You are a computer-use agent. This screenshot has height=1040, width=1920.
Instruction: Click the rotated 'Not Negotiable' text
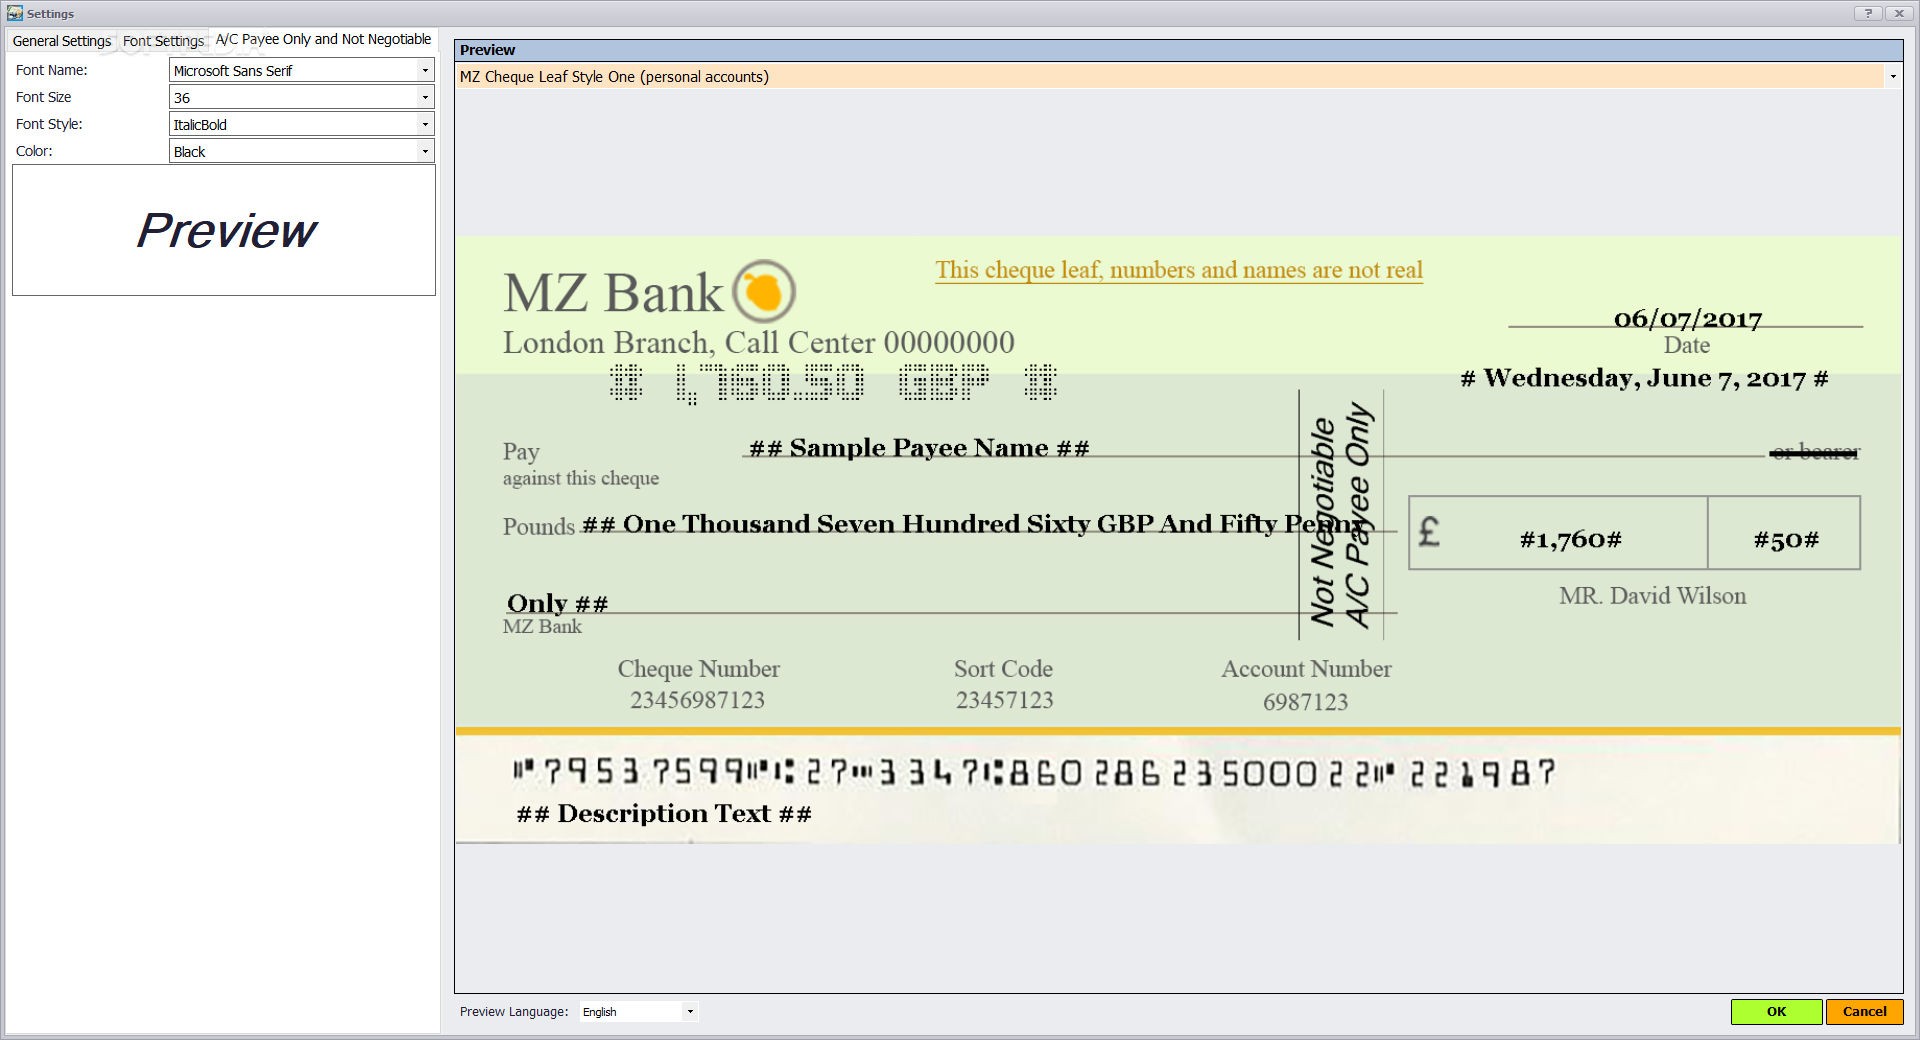pyautogui.click(x=1323, y=522)
